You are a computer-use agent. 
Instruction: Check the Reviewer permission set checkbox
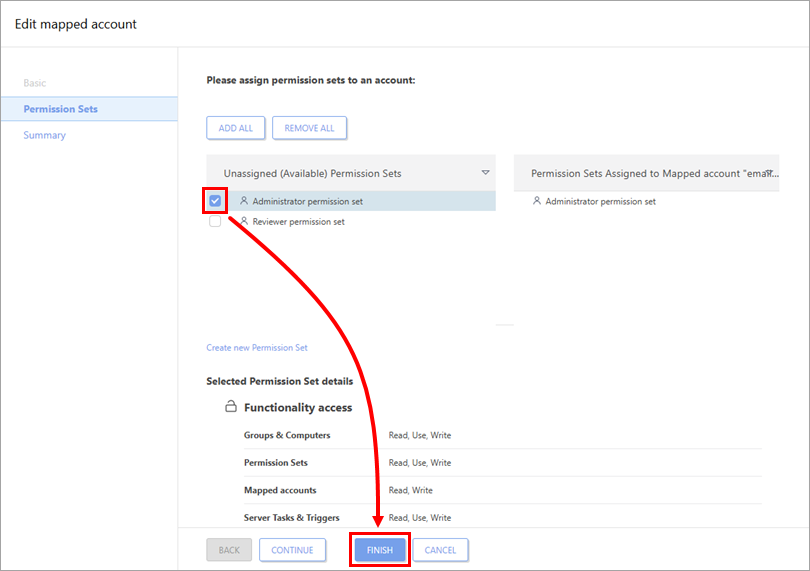[x=215, y=222]
